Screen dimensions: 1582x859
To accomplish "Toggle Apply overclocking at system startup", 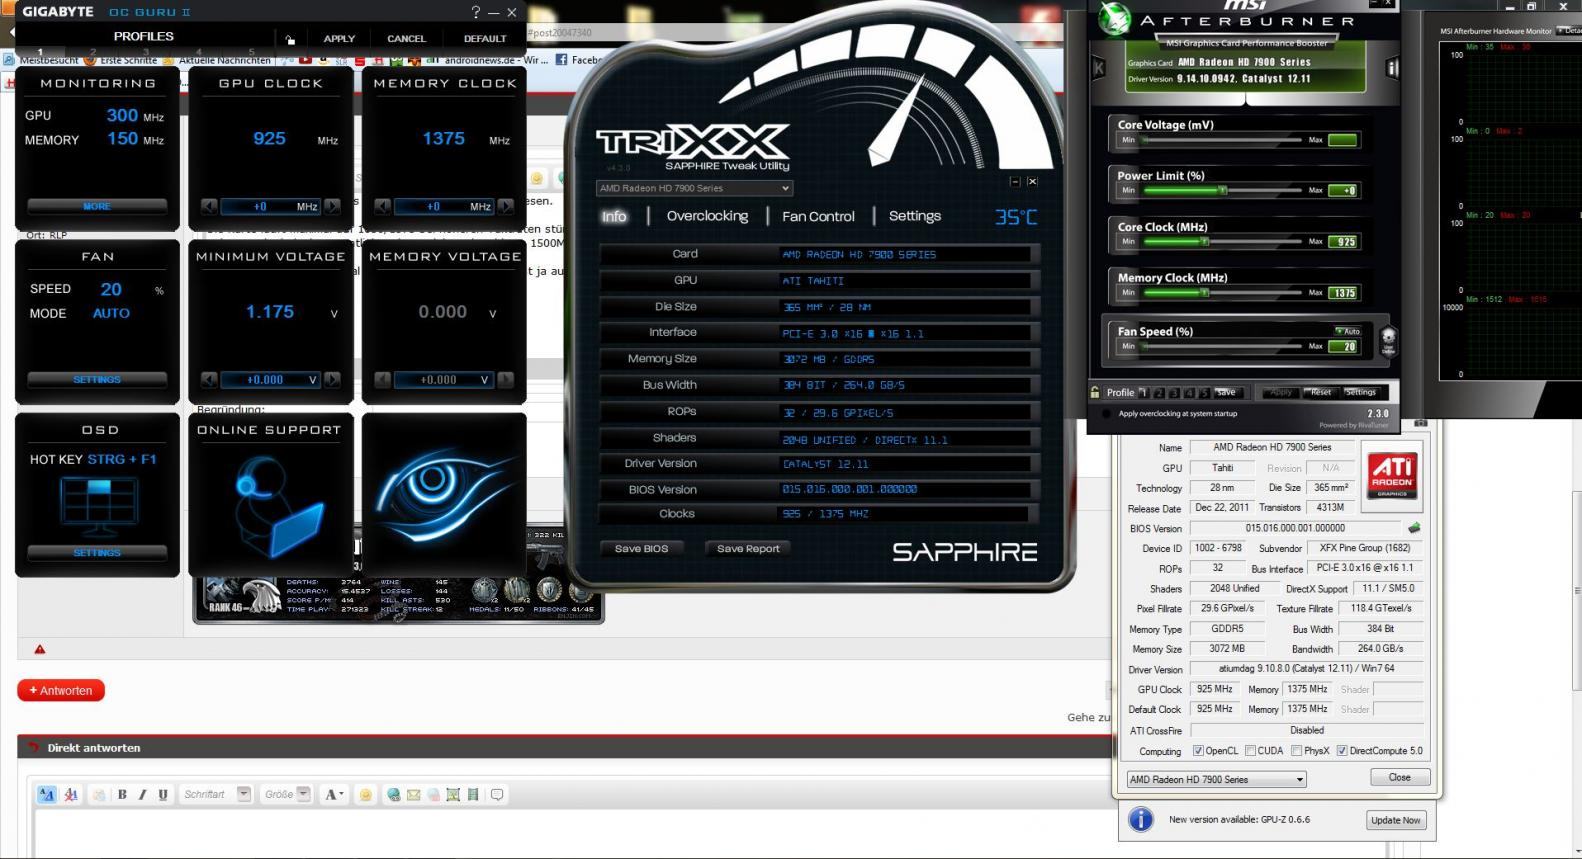I will 1106,413.
